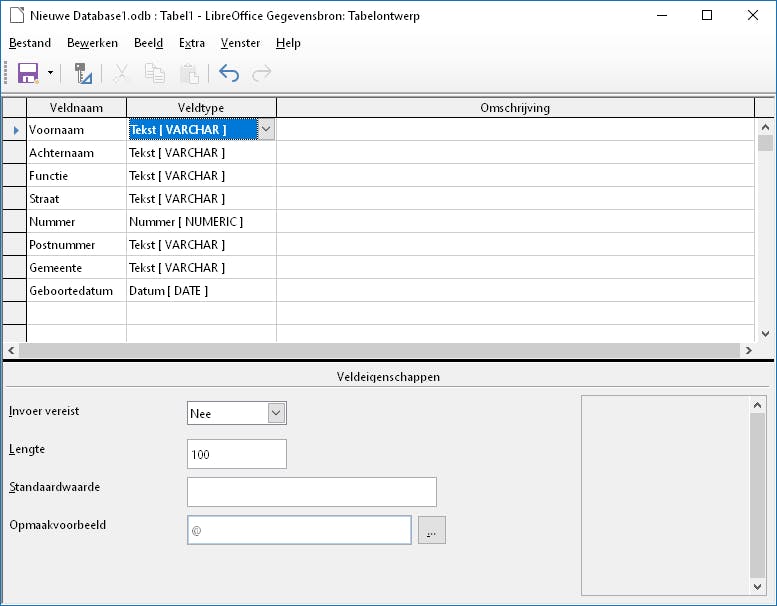777x606 pixels.
Task: Expand the Invoer vereist dropdown
Action: point(277,413)
